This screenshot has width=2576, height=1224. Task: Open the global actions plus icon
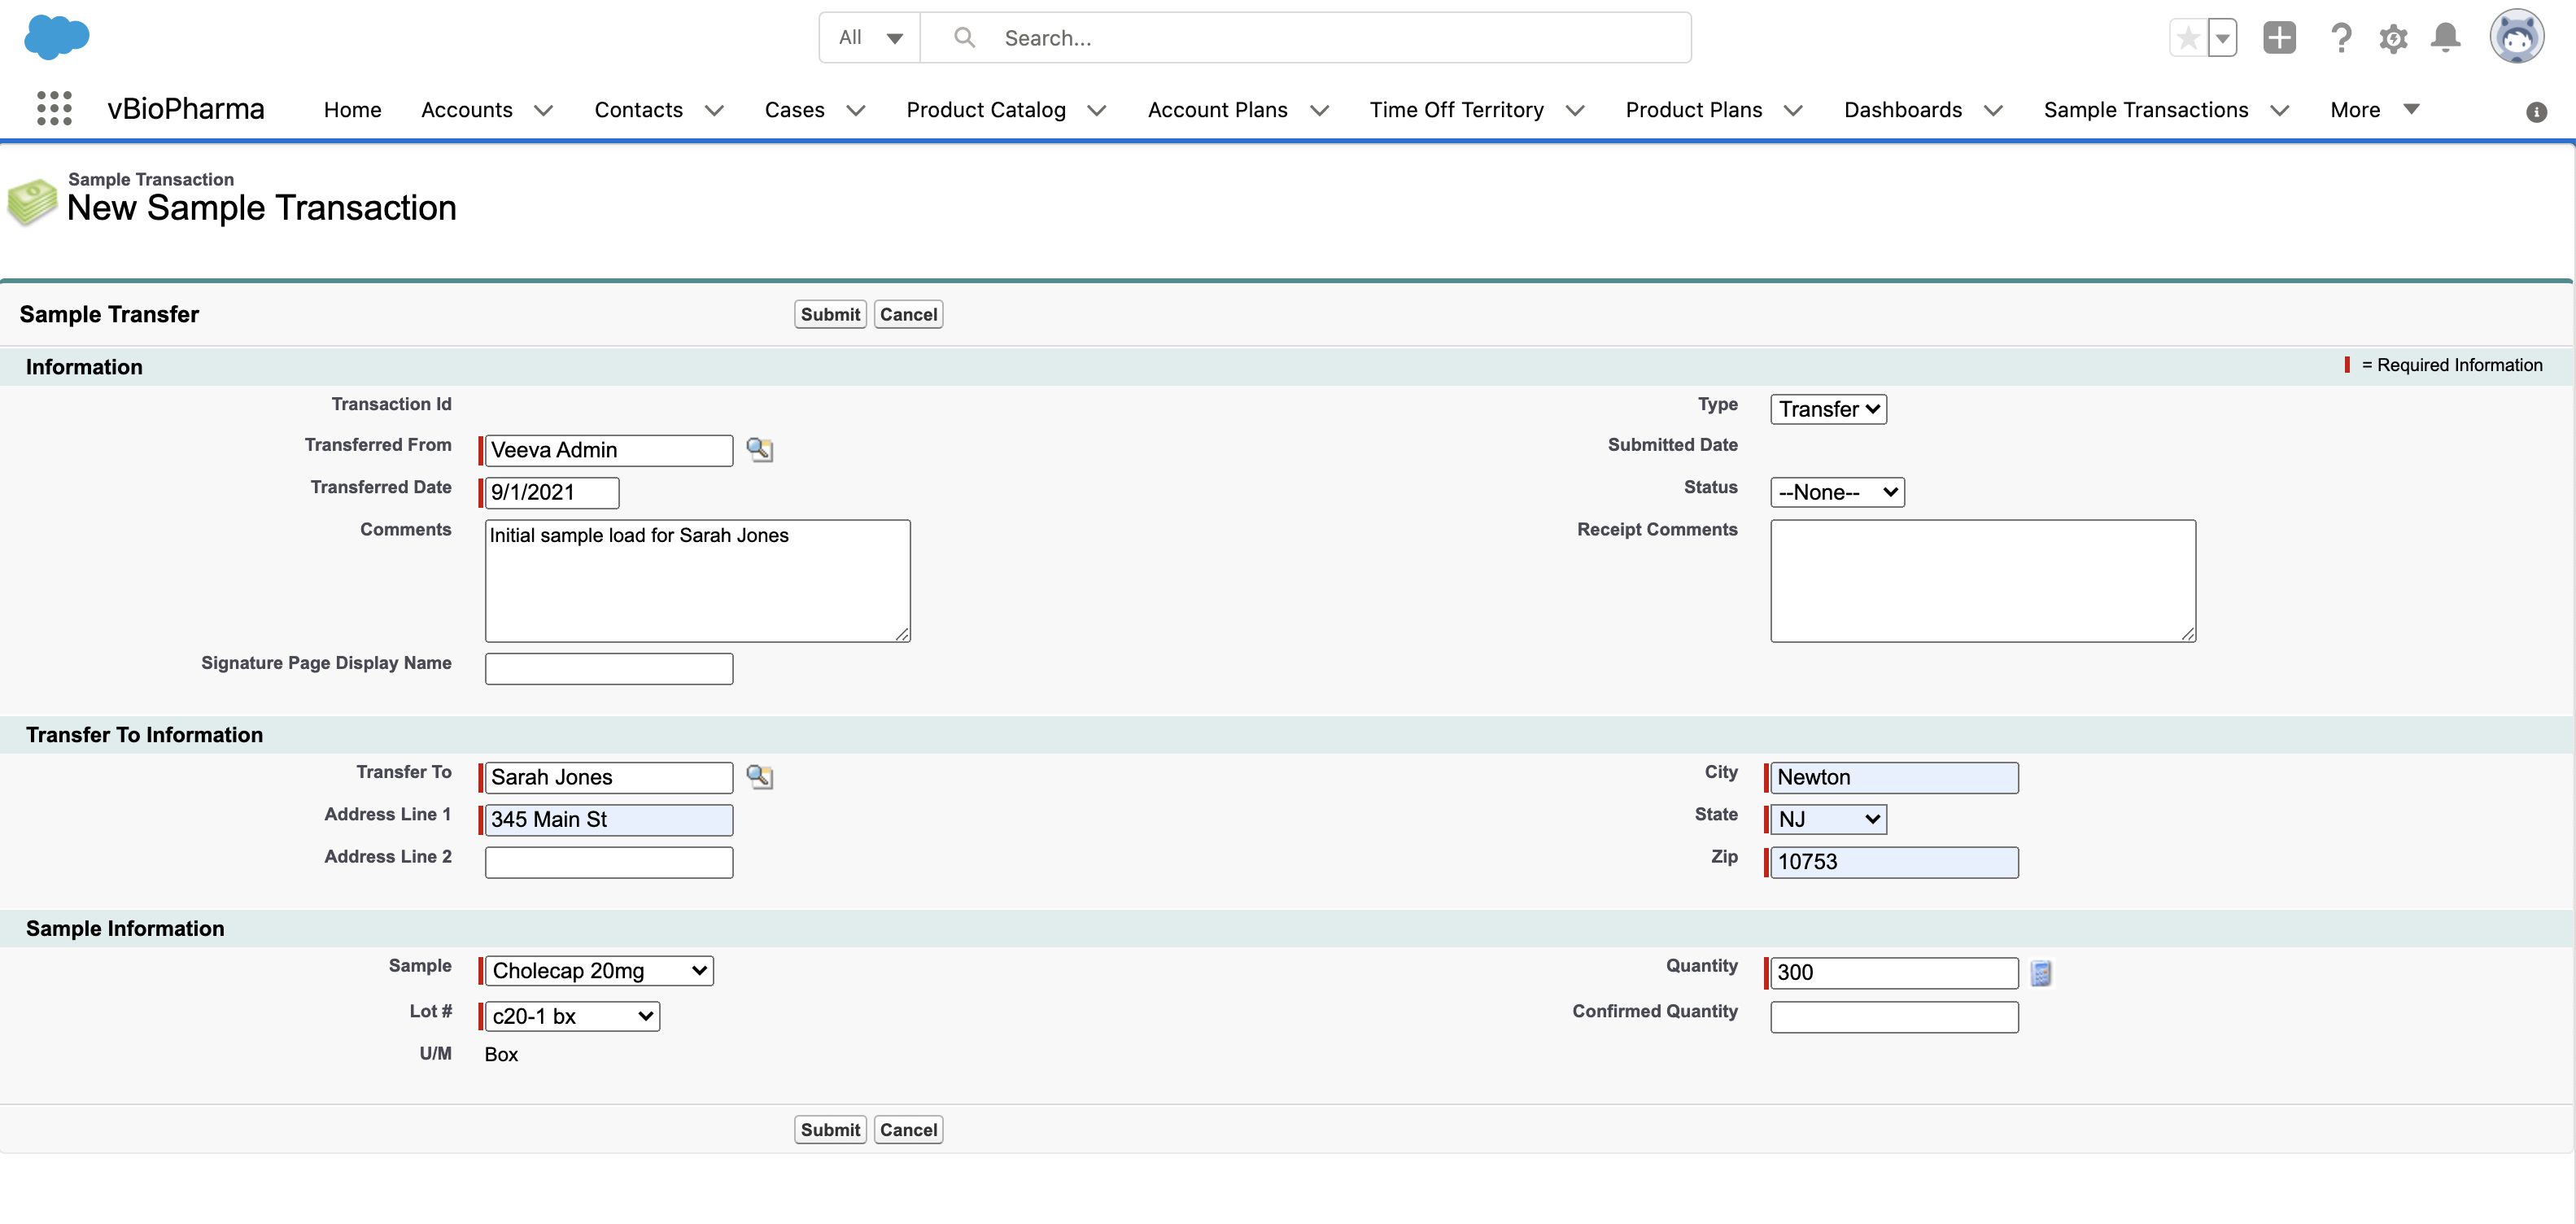pos(2279,38)
